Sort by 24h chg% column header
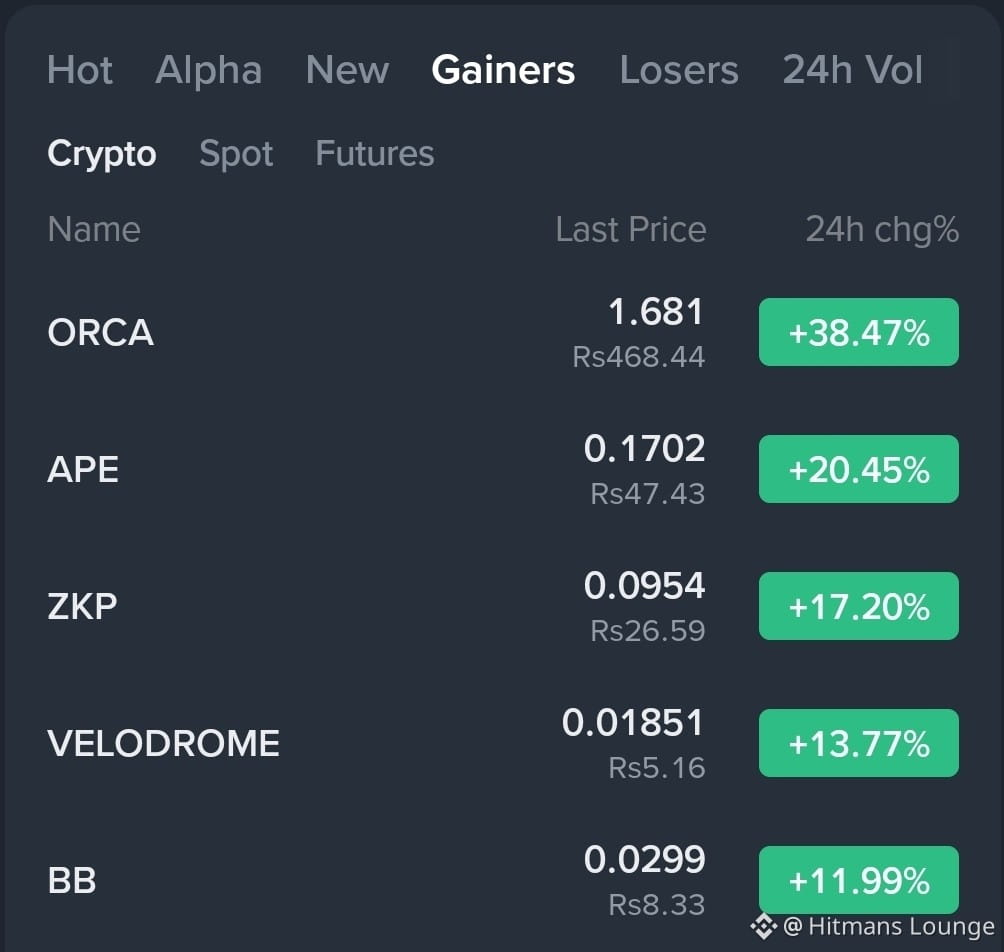The width and height of the screenshot is (1004, 952). 882,229
